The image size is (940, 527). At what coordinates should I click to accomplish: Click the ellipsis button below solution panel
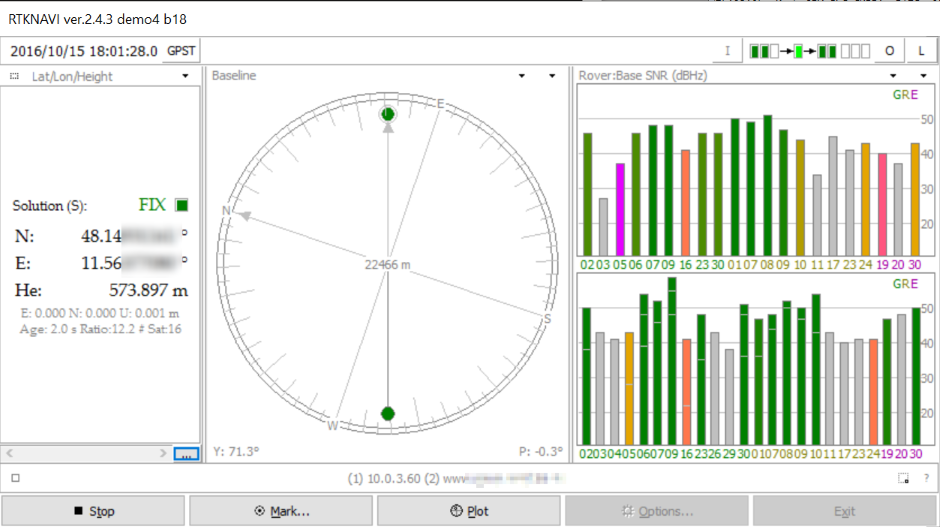pos(186,454)
